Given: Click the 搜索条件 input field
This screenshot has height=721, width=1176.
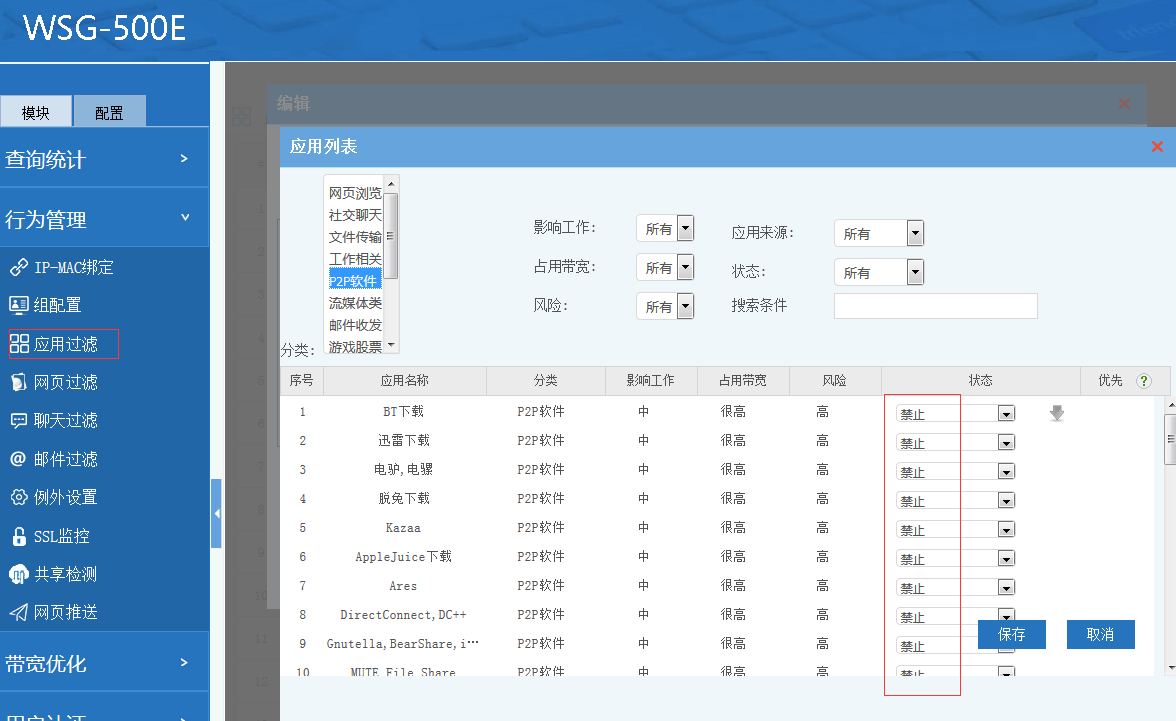Looking at the screenshot, I should click(x=935, y=306).
